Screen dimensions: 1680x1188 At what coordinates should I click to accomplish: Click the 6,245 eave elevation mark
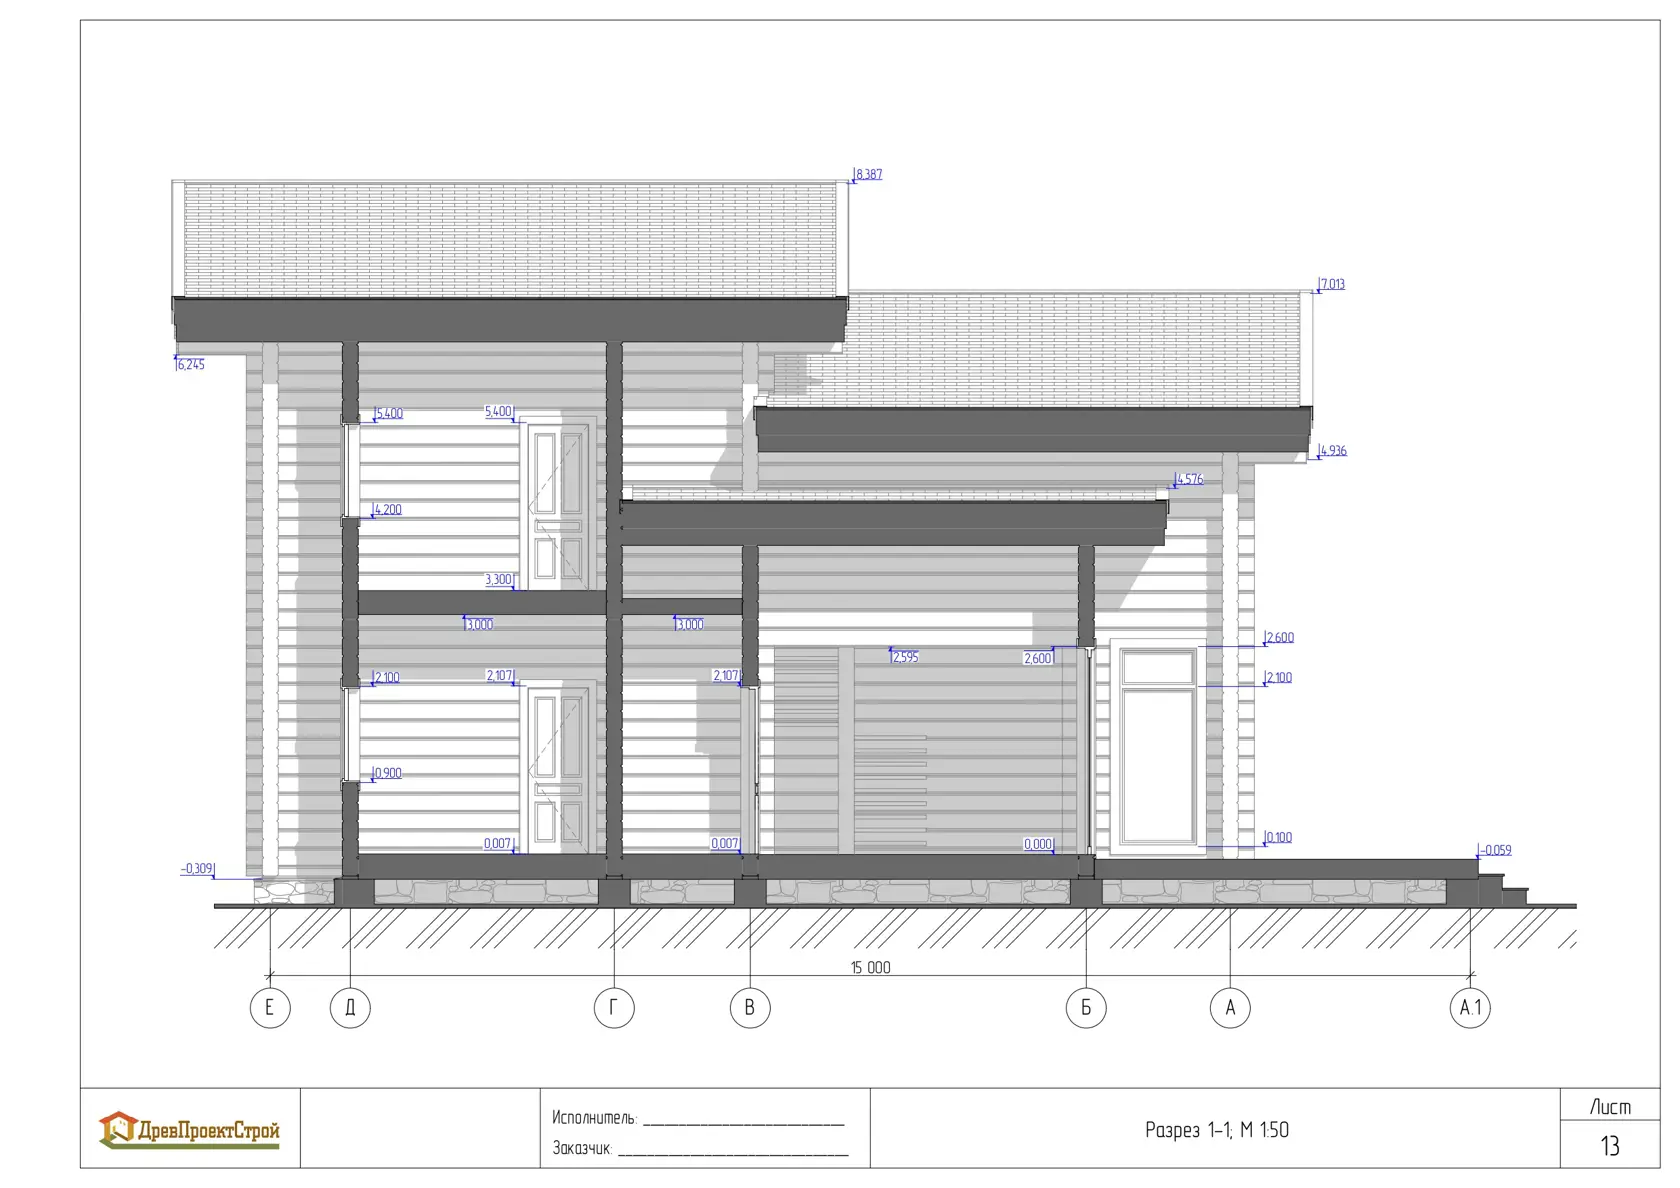pyautogui.click(x=190, y=364)
